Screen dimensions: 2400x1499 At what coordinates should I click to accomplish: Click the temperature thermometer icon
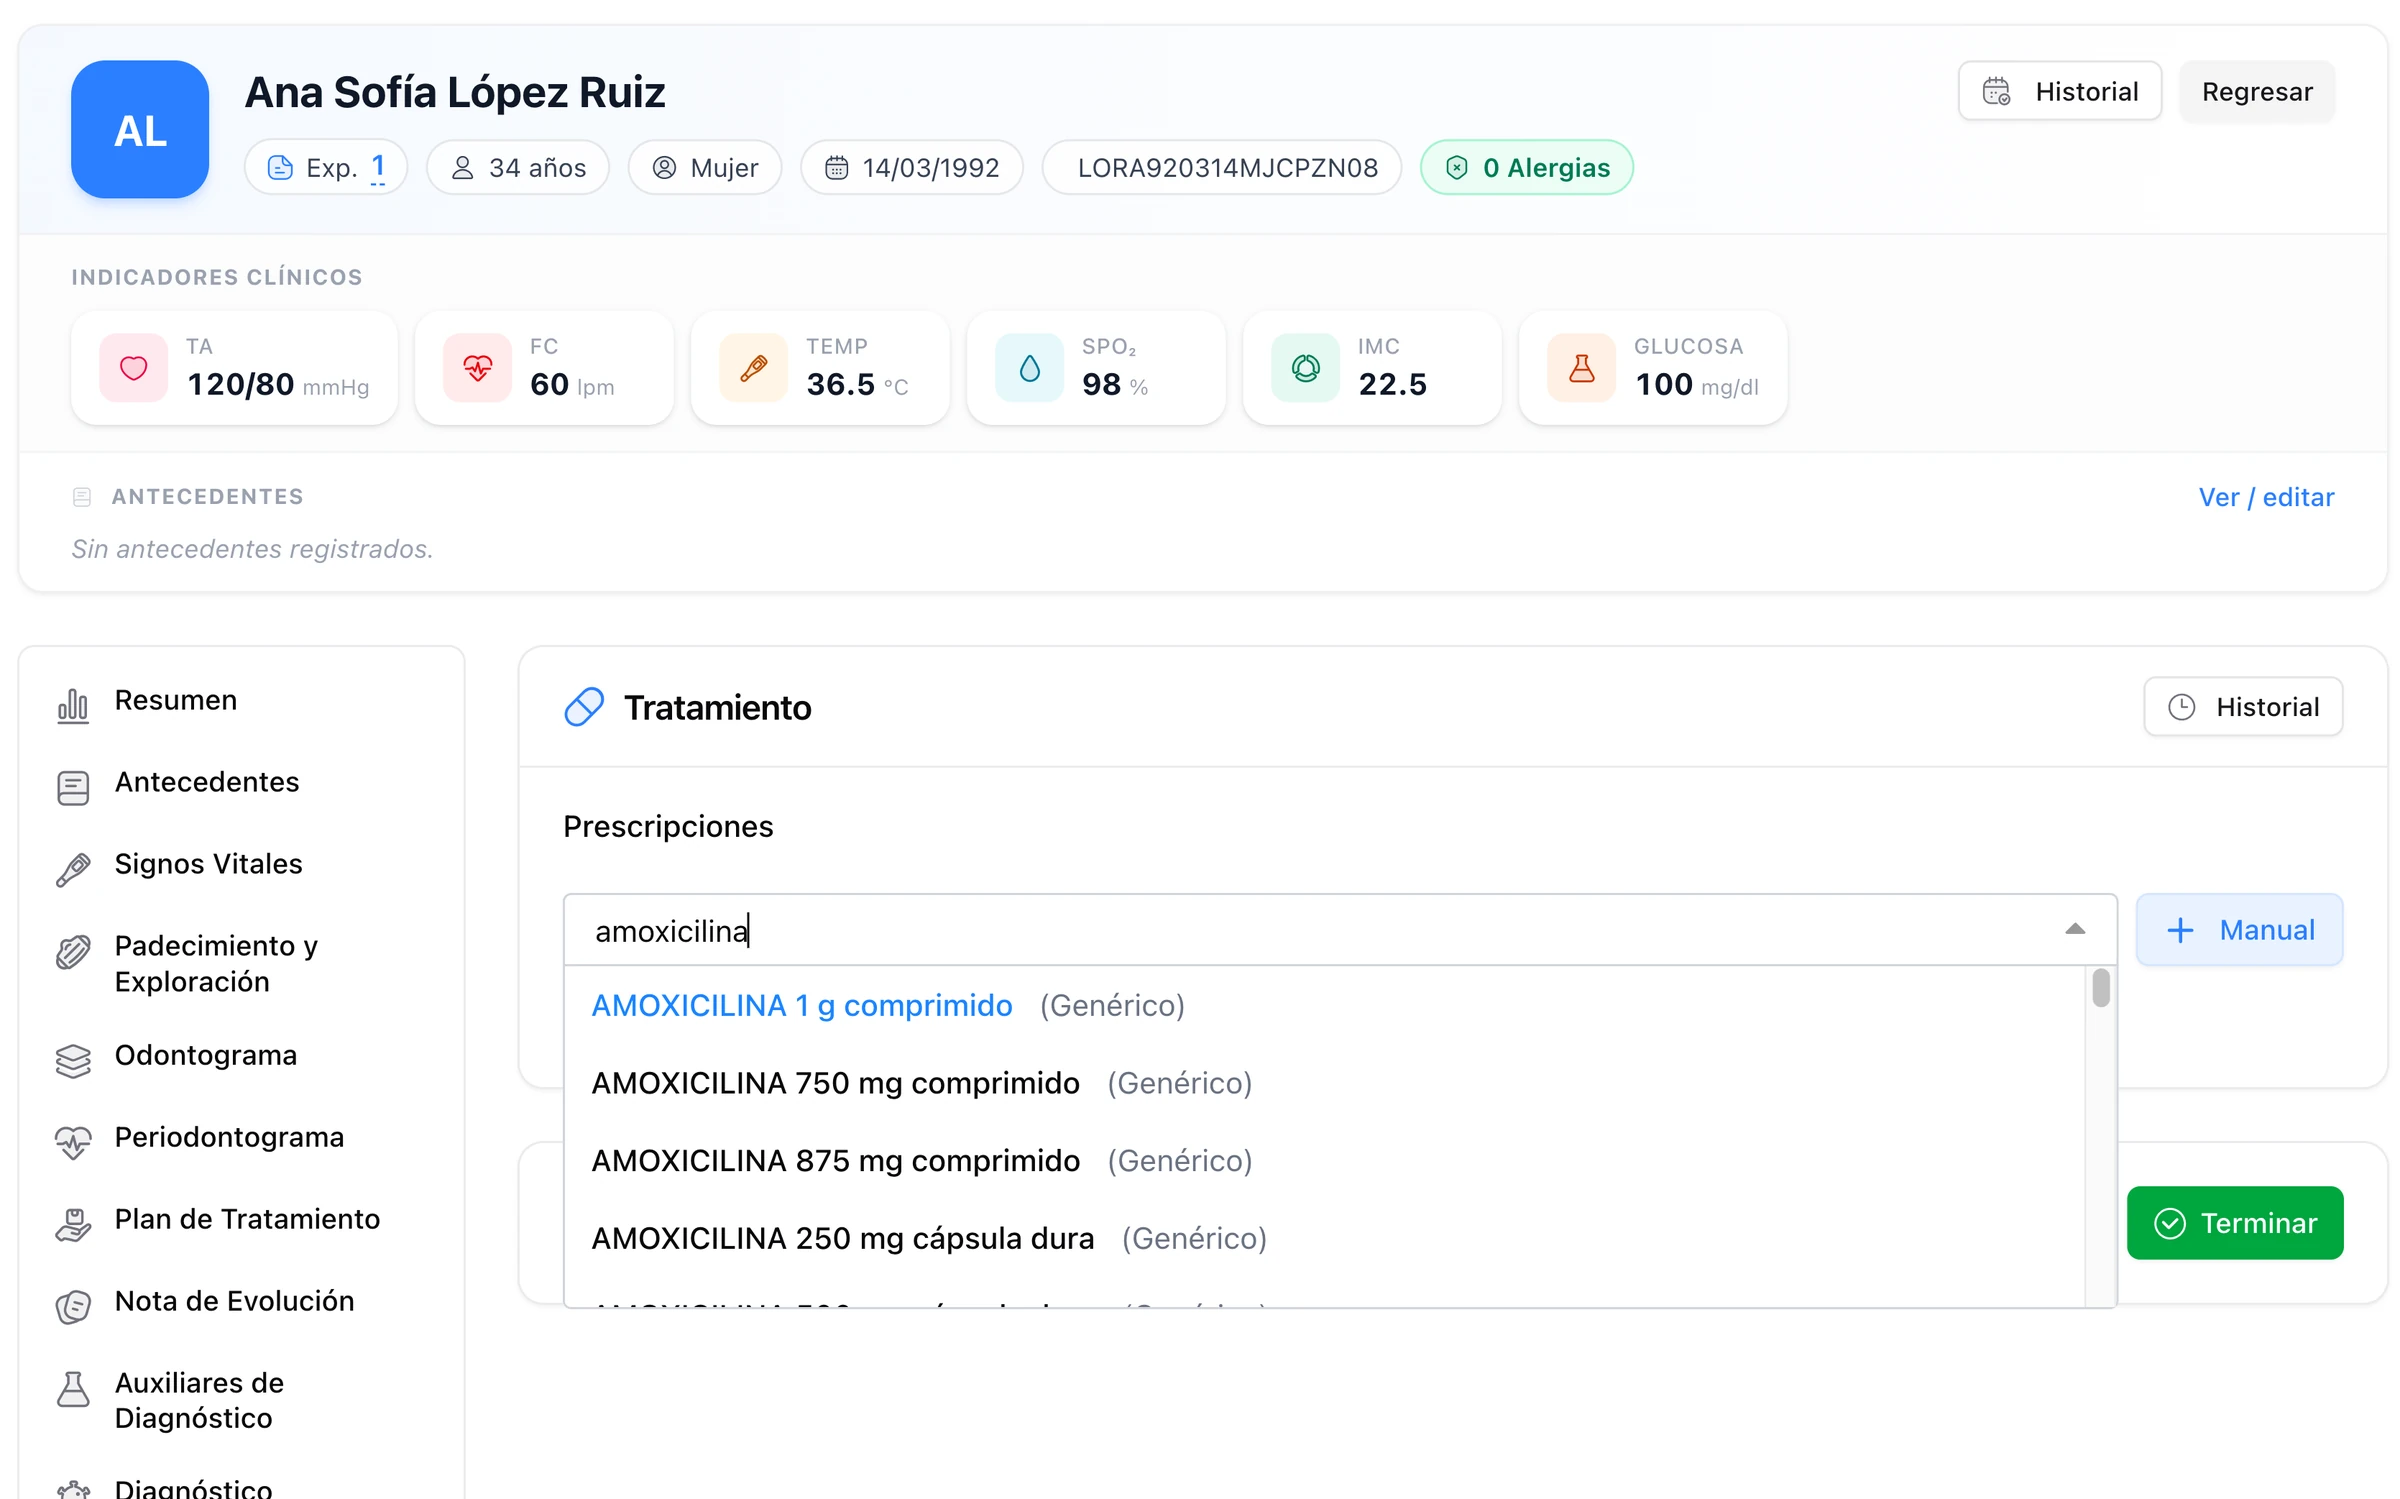tap(754, 368)
